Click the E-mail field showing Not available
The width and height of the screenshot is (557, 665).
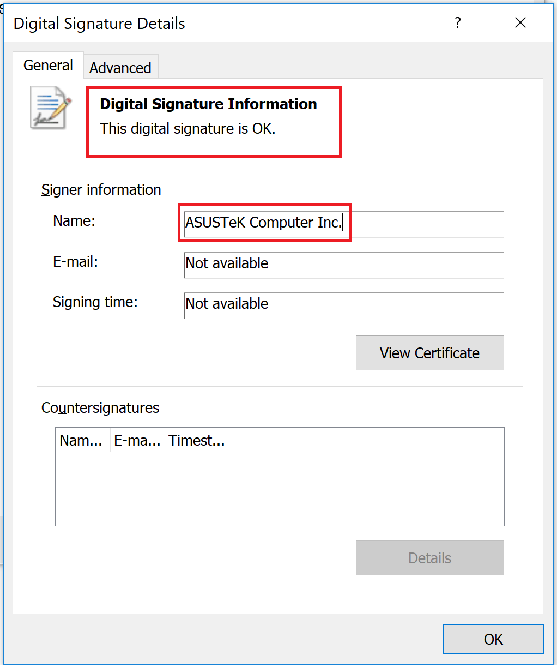pyautogui.click(x=344, y=265)
